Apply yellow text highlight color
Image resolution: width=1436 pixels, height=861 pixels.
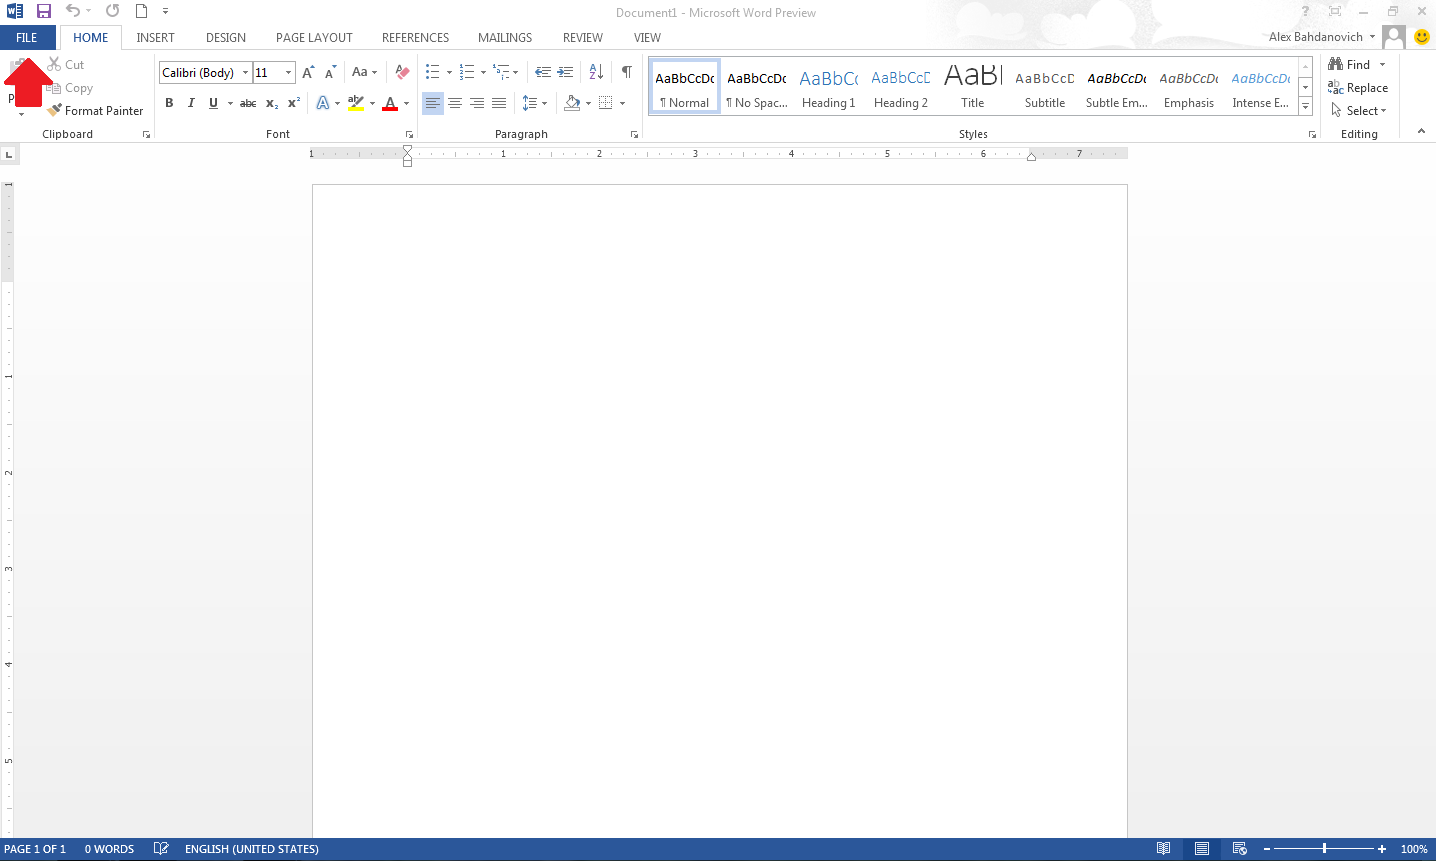click(x=357, y=103)
